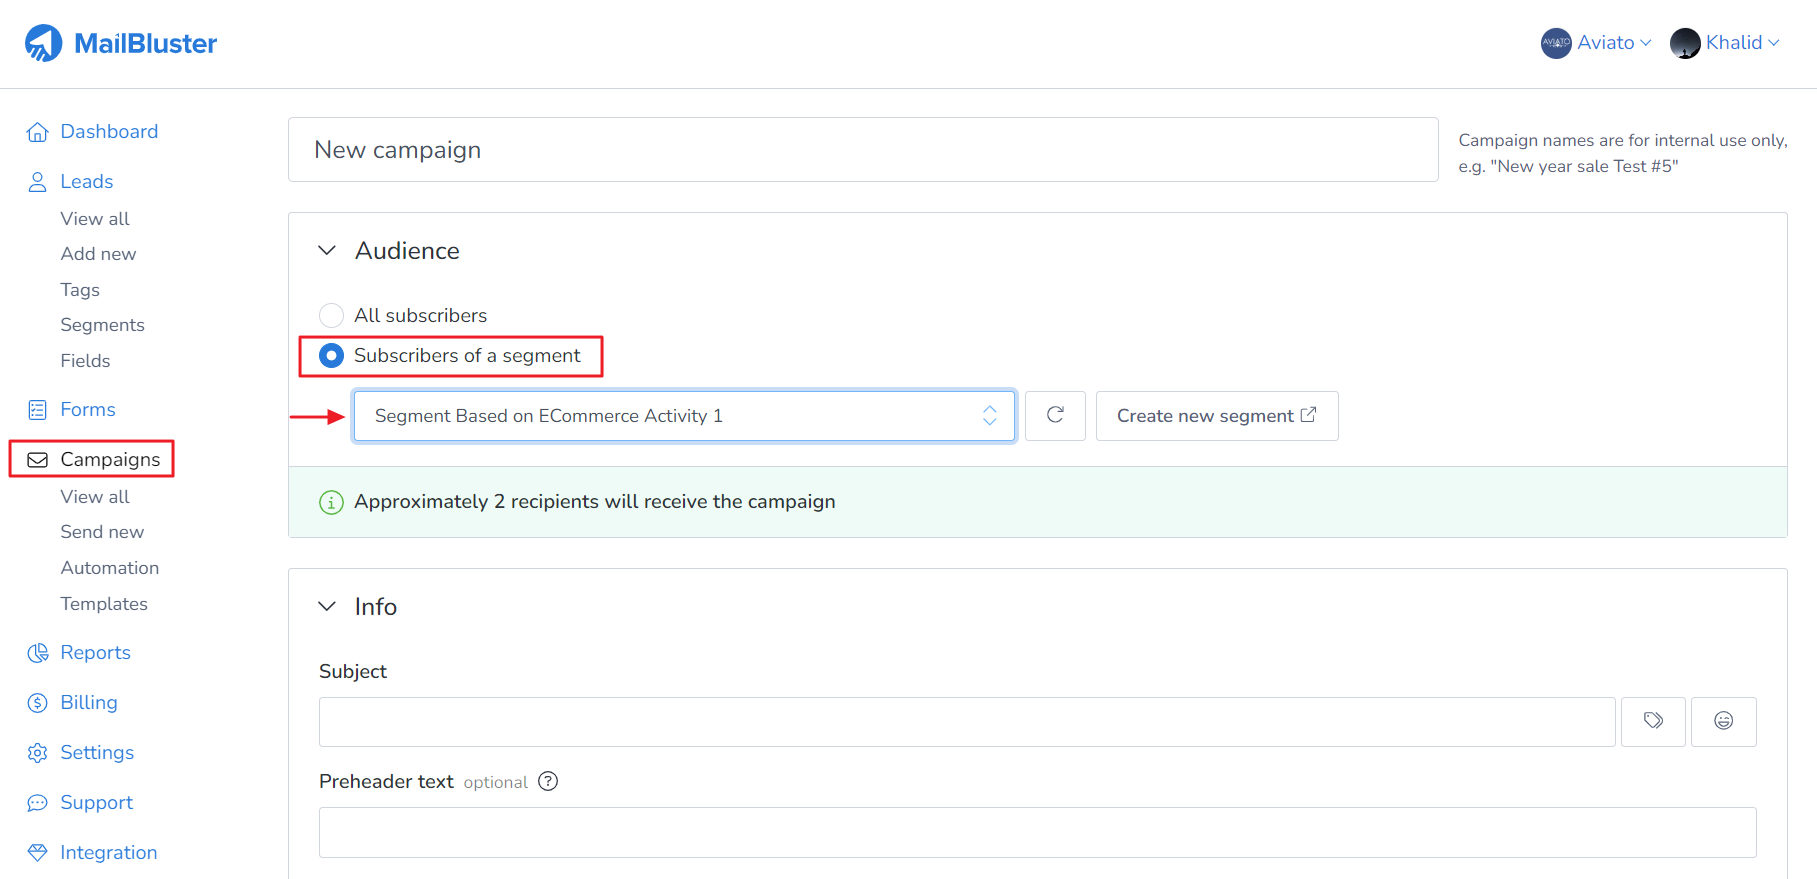Click the Subject input field

[967, 722]
